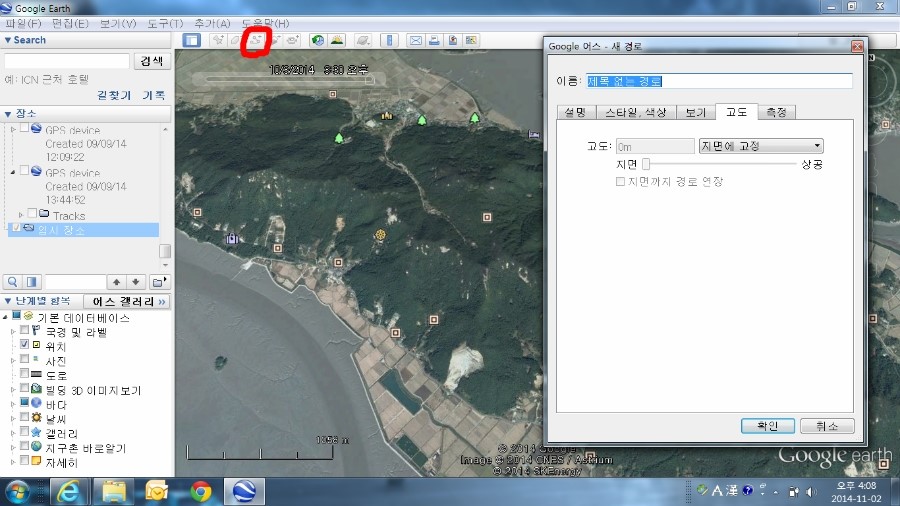900x506 pixels.
Task: Click the split-view icon beside the Places magnifier
Action: pos(32,282)
